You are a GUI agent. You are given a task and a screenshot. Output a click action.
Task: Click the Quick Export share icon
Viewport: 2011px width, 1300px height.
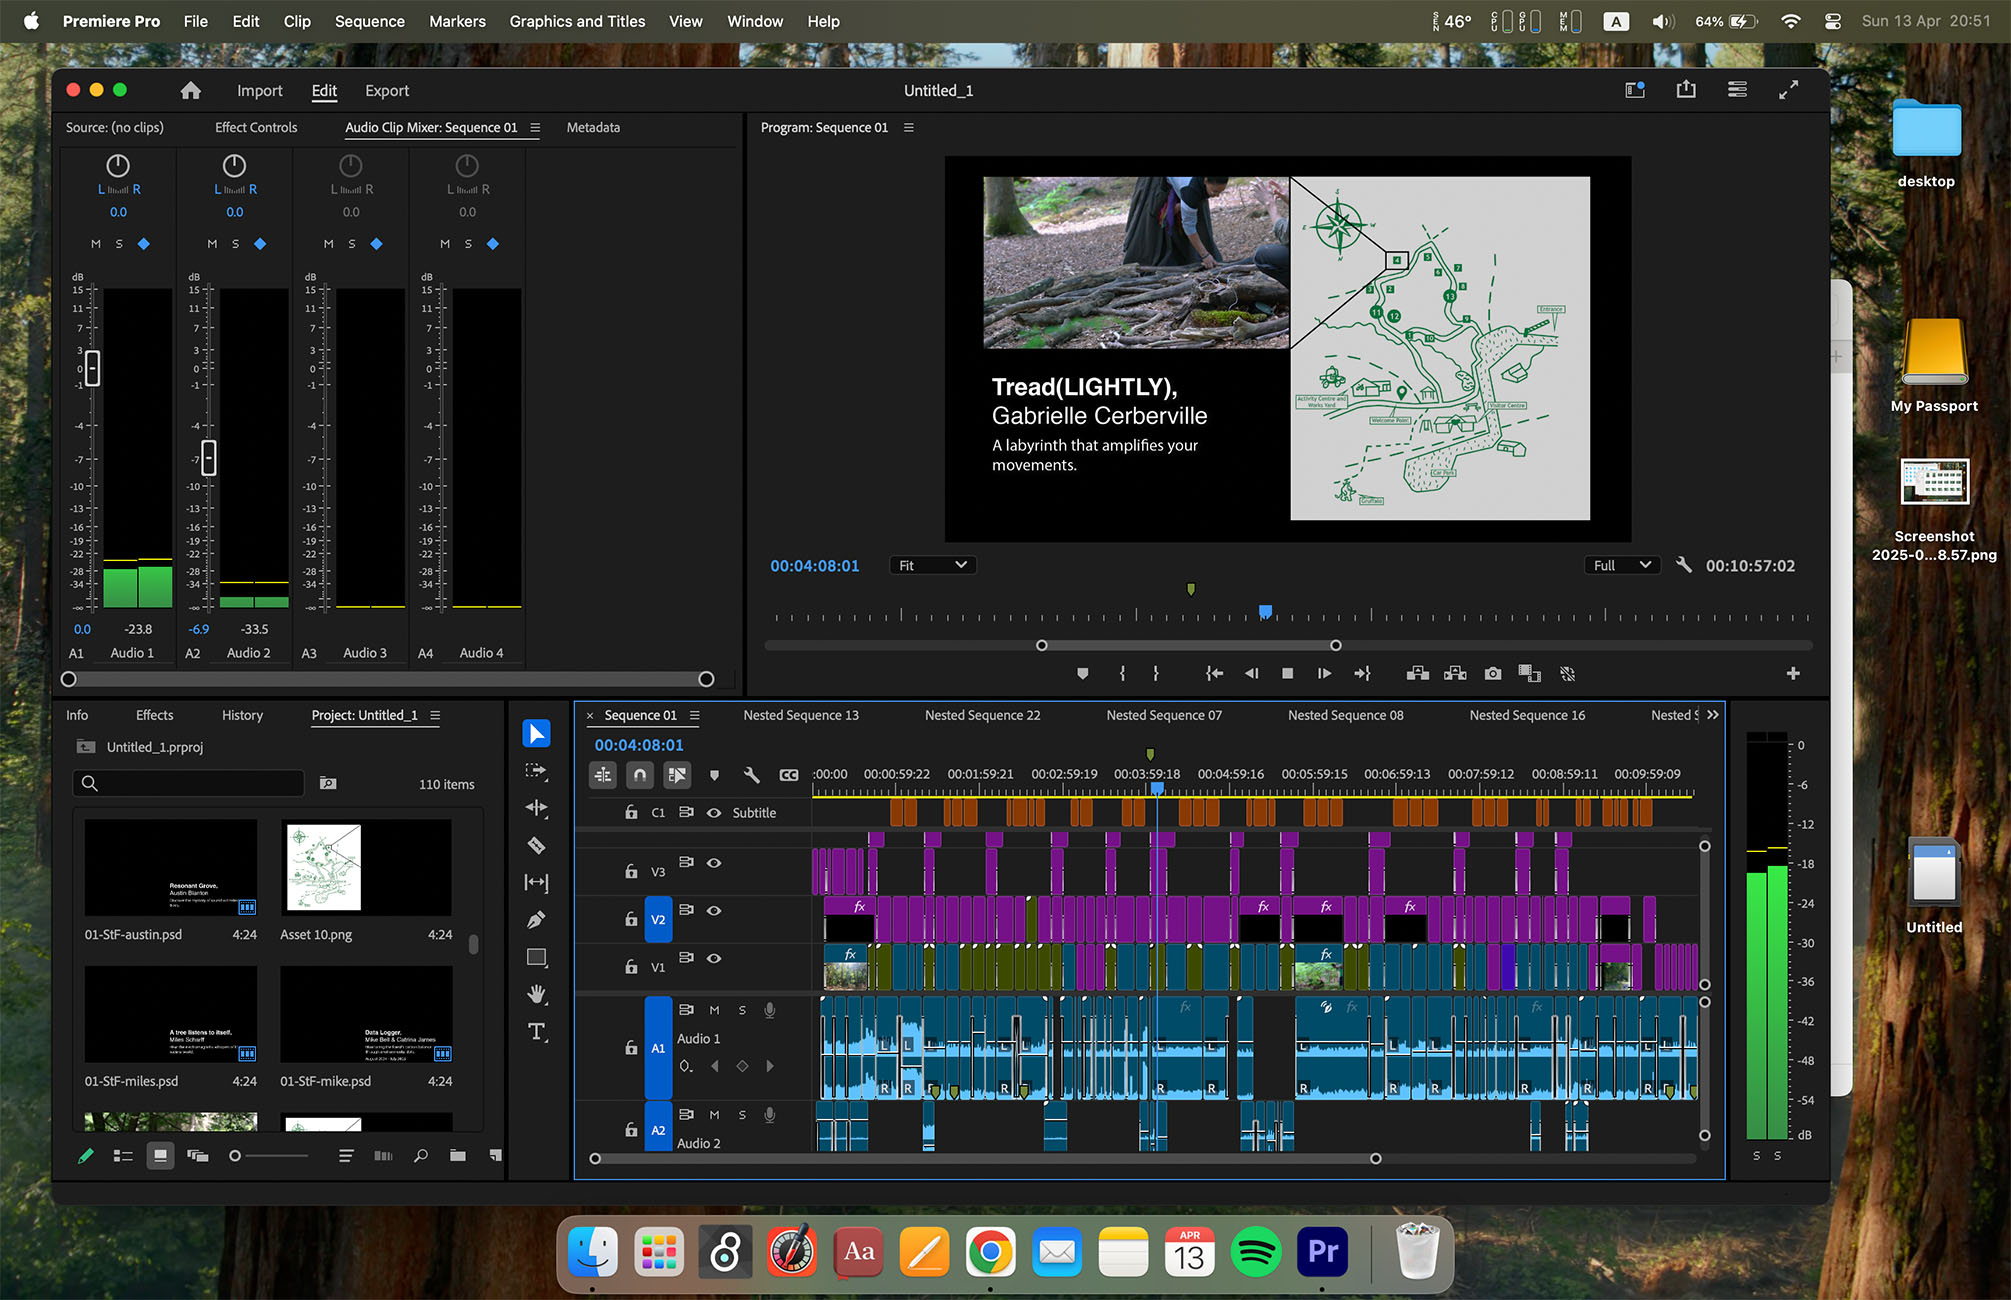click(x=1686, y=90)
